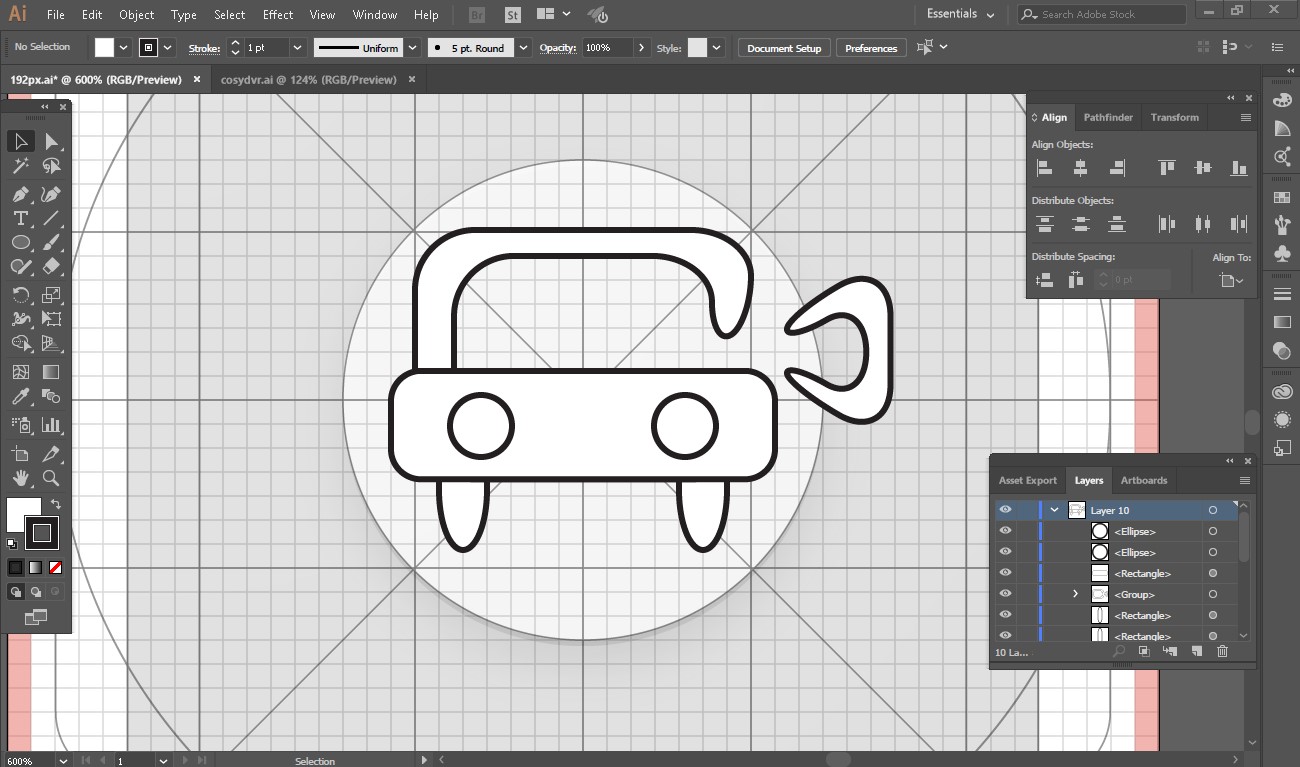Image resolution: width=1300 pixels, height=767 pixels.
Task: Select the Pen tool
Action: click(21, 194)
